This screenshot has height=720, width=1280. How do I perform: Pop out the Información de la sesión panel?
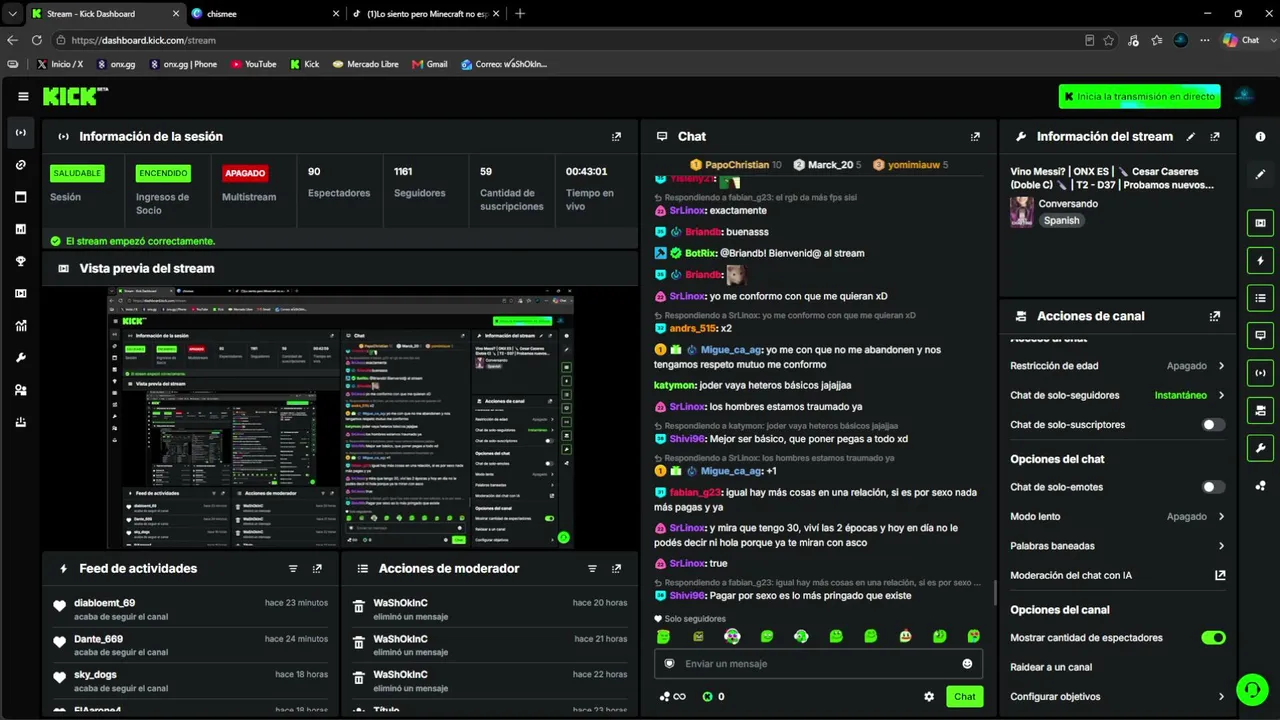(x=616, y=137)
